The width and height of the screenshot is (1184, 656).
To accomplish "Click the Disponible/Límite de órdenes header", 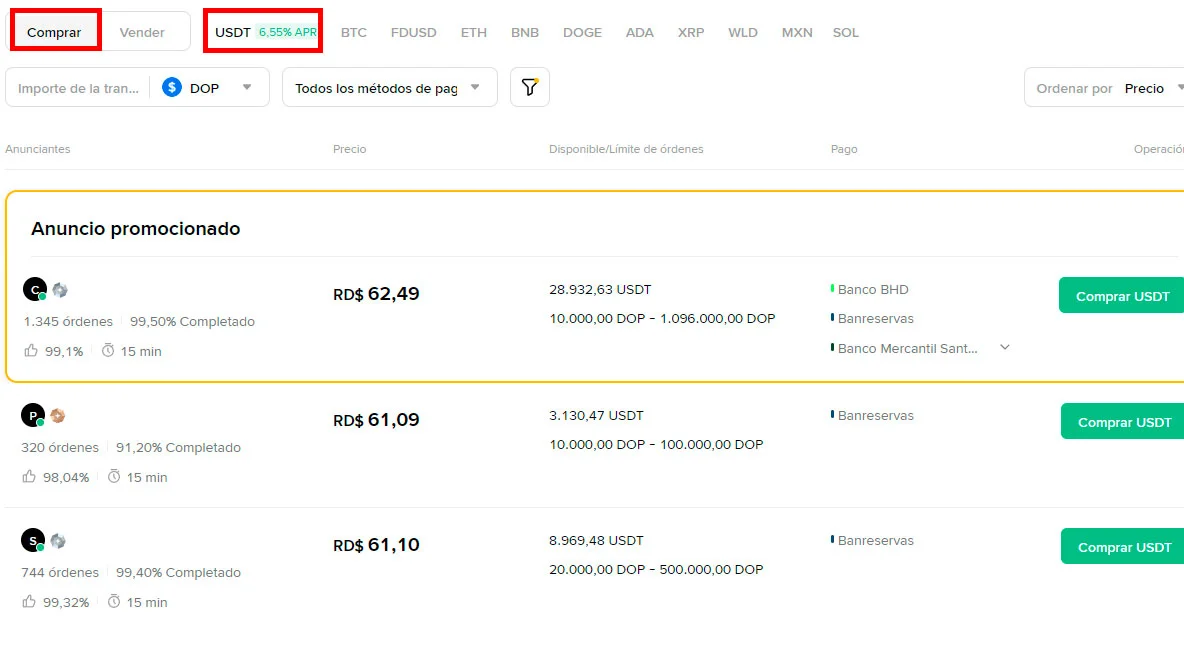I will pyautogui.click(x=626, y=149).
